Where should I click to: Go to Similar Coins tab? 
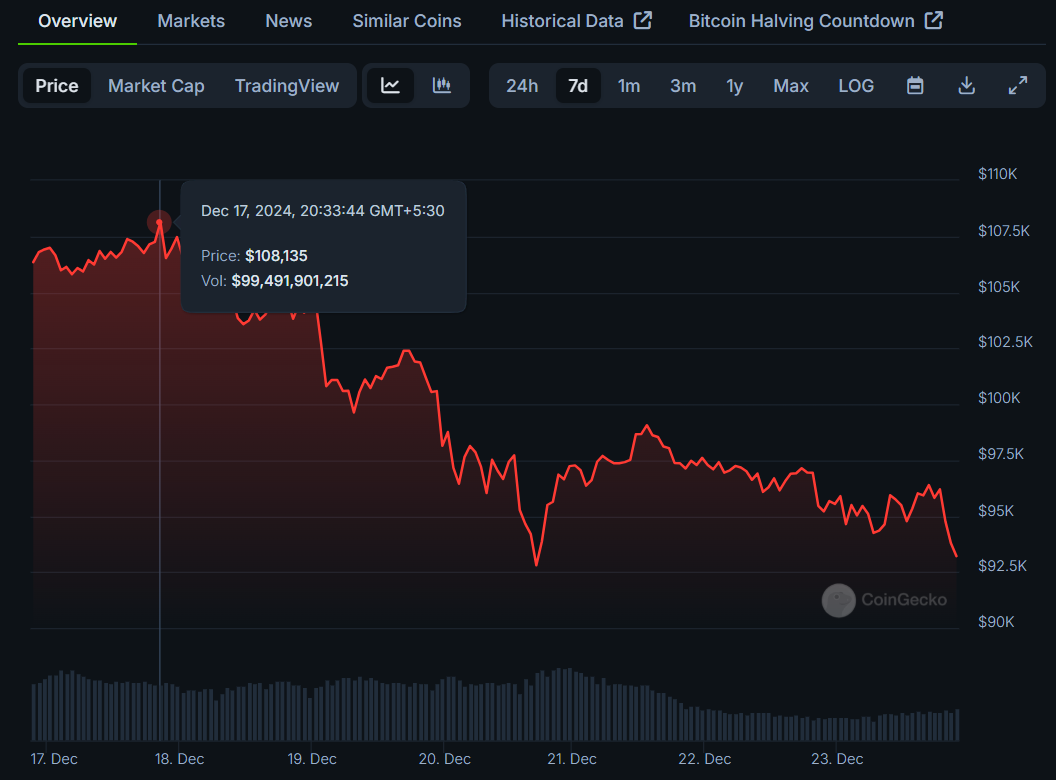(407, 21)
